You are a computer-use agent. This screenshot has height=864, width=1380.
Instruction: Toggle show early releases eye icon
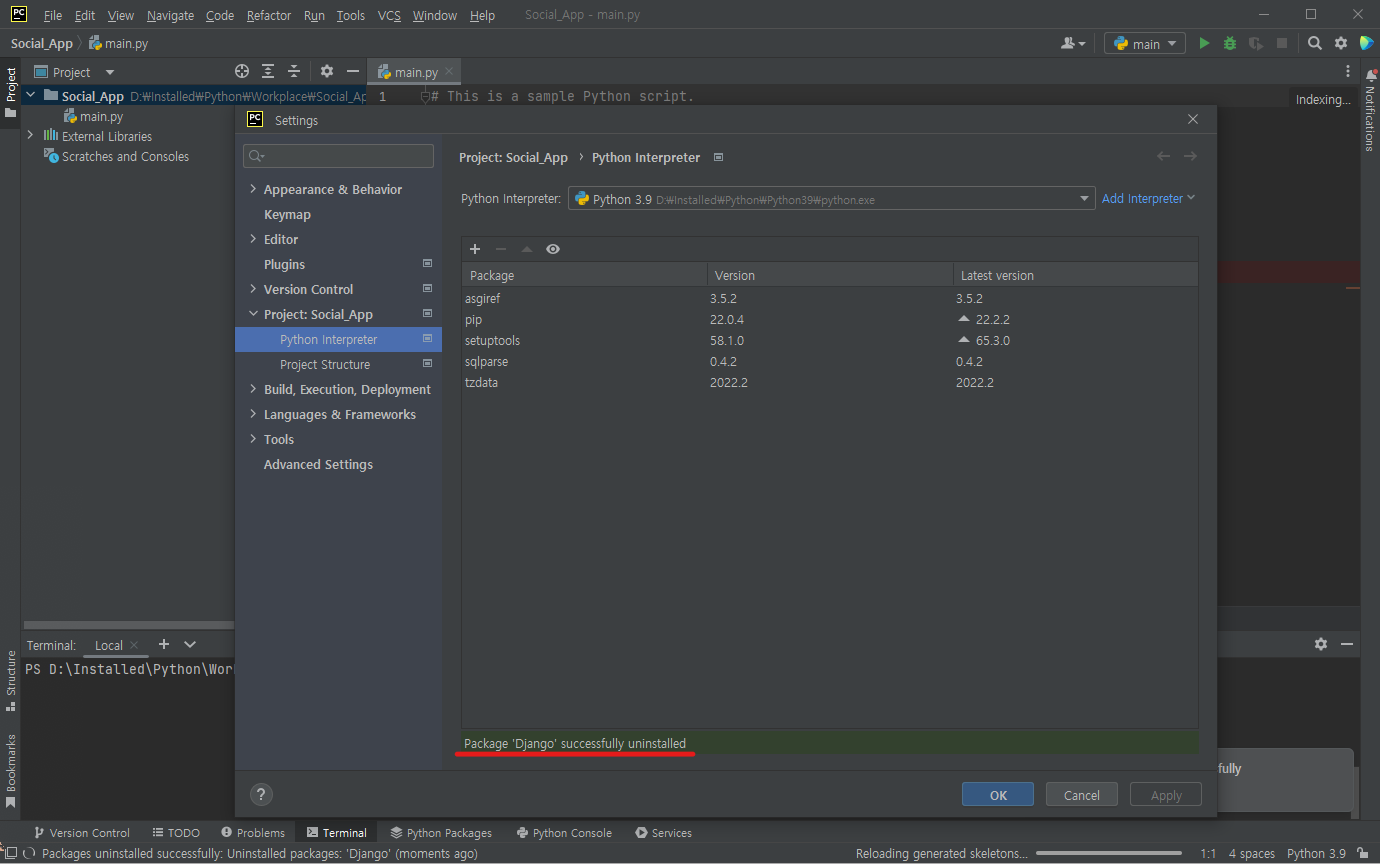click(553, 249)
